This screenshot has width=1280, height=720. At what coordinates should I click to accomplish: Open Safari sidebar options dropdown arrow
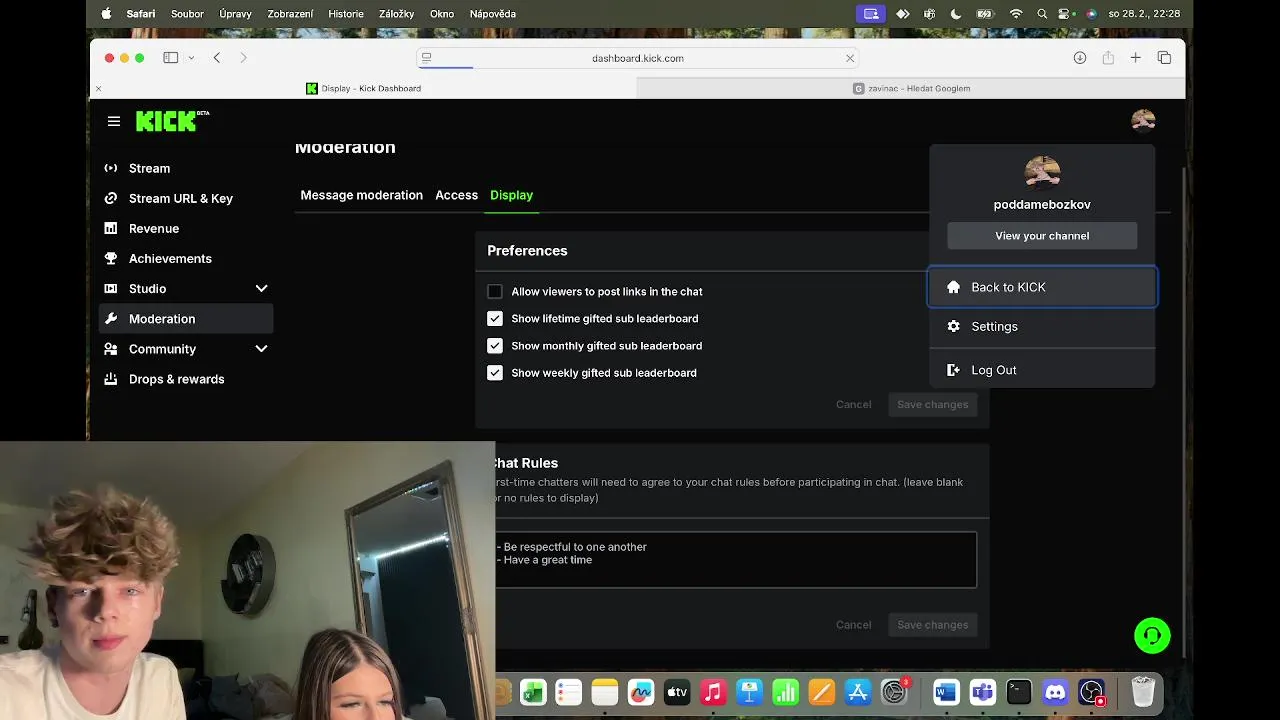tap(191, 58)
